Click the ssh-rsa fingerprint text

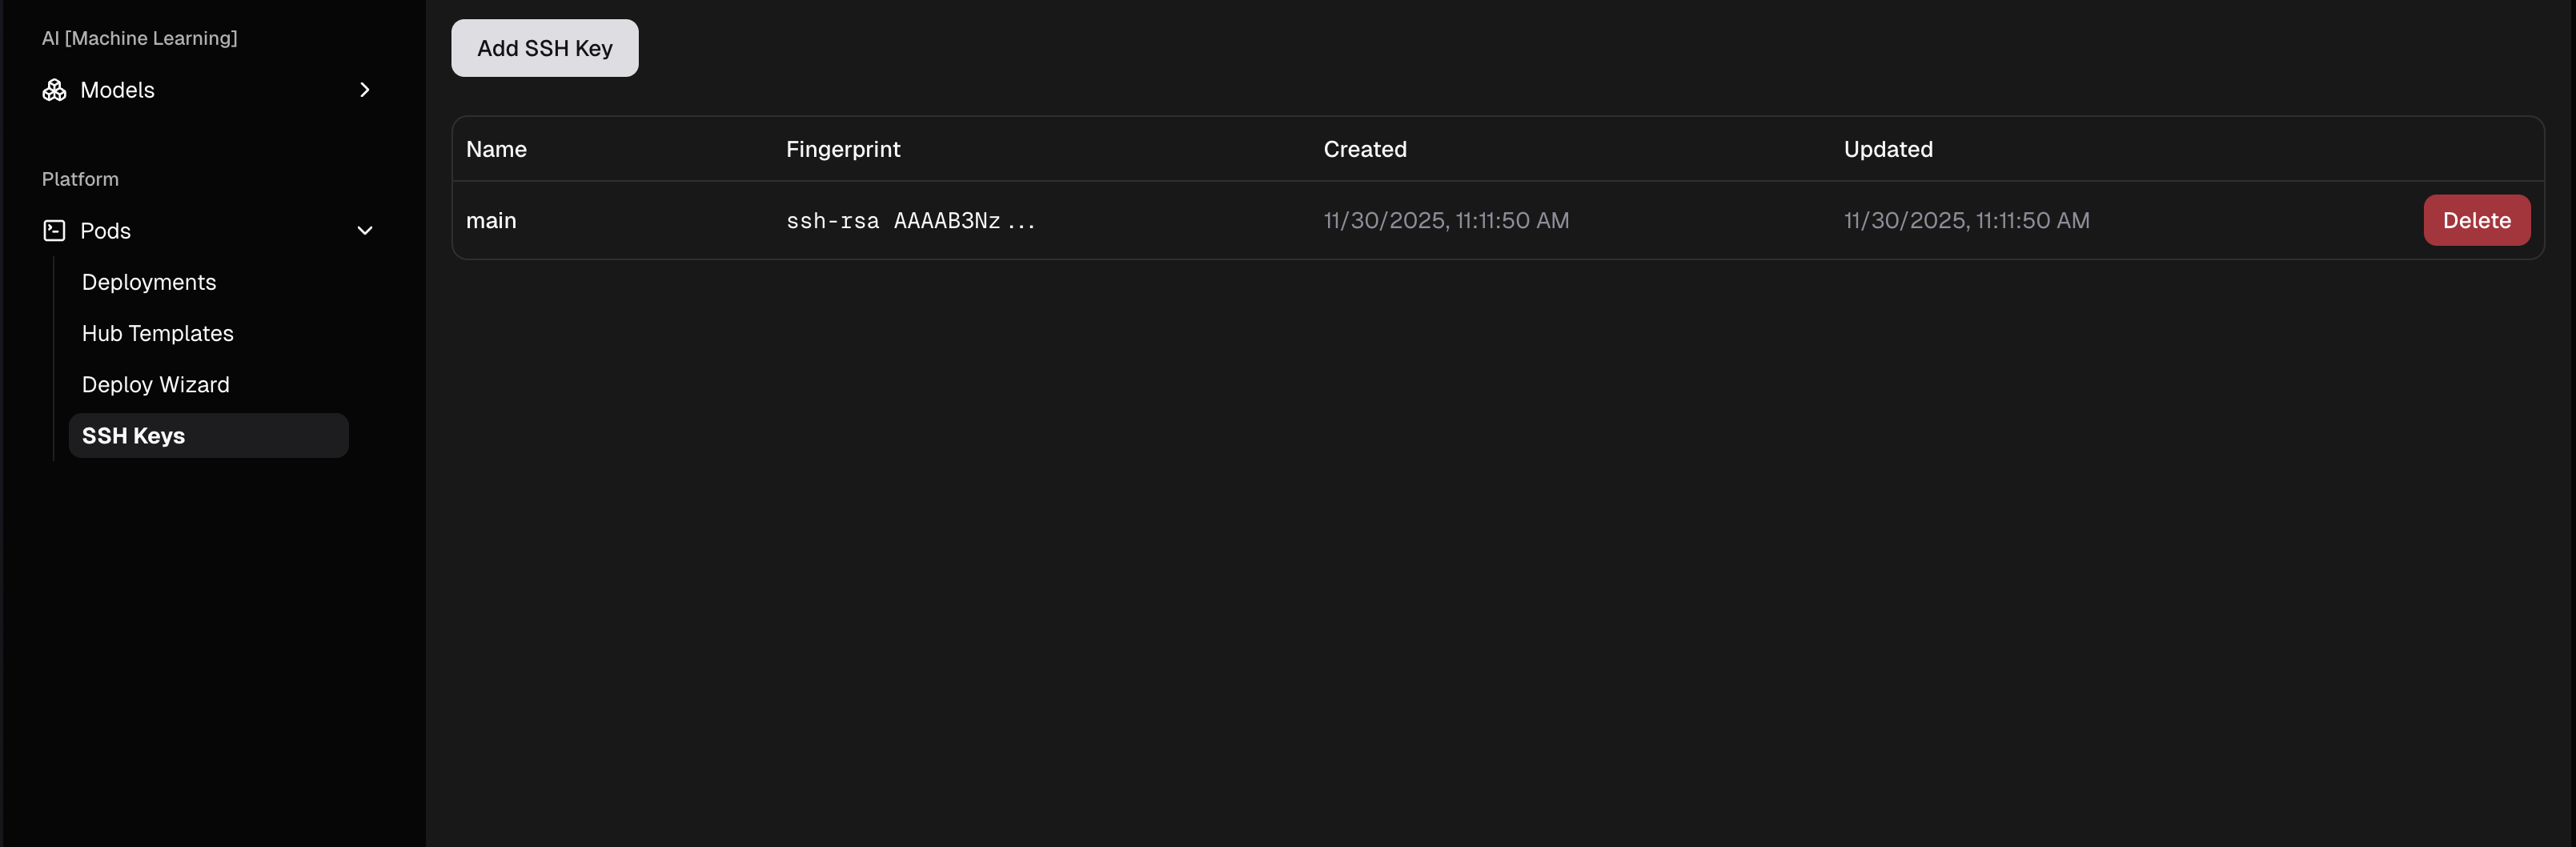pos(910,221)
